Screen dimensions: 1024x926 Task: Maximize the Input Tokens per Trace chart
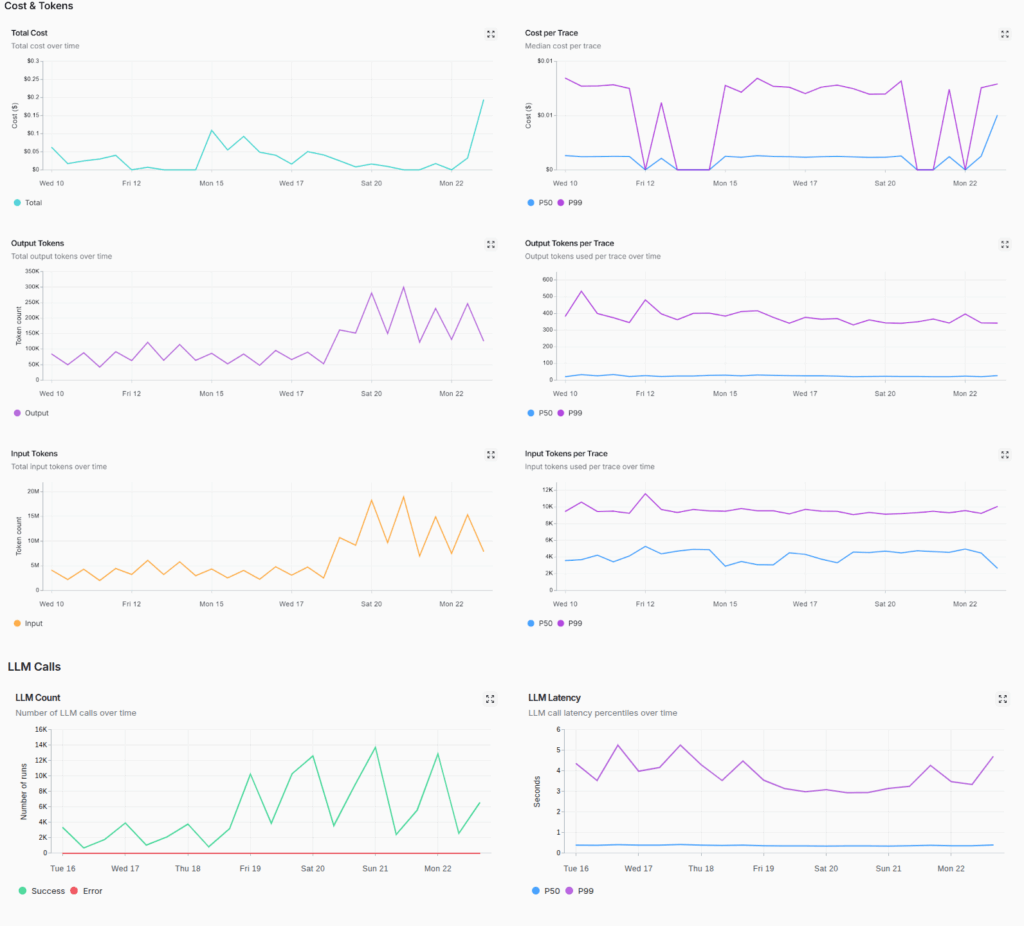point(1005,454)
